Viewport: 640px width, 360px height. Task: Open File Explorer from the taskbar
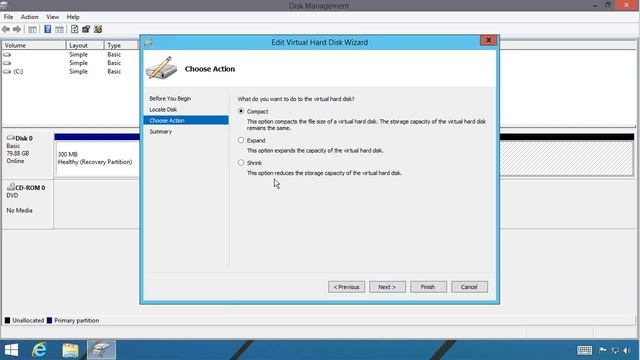tap(70, 350)
